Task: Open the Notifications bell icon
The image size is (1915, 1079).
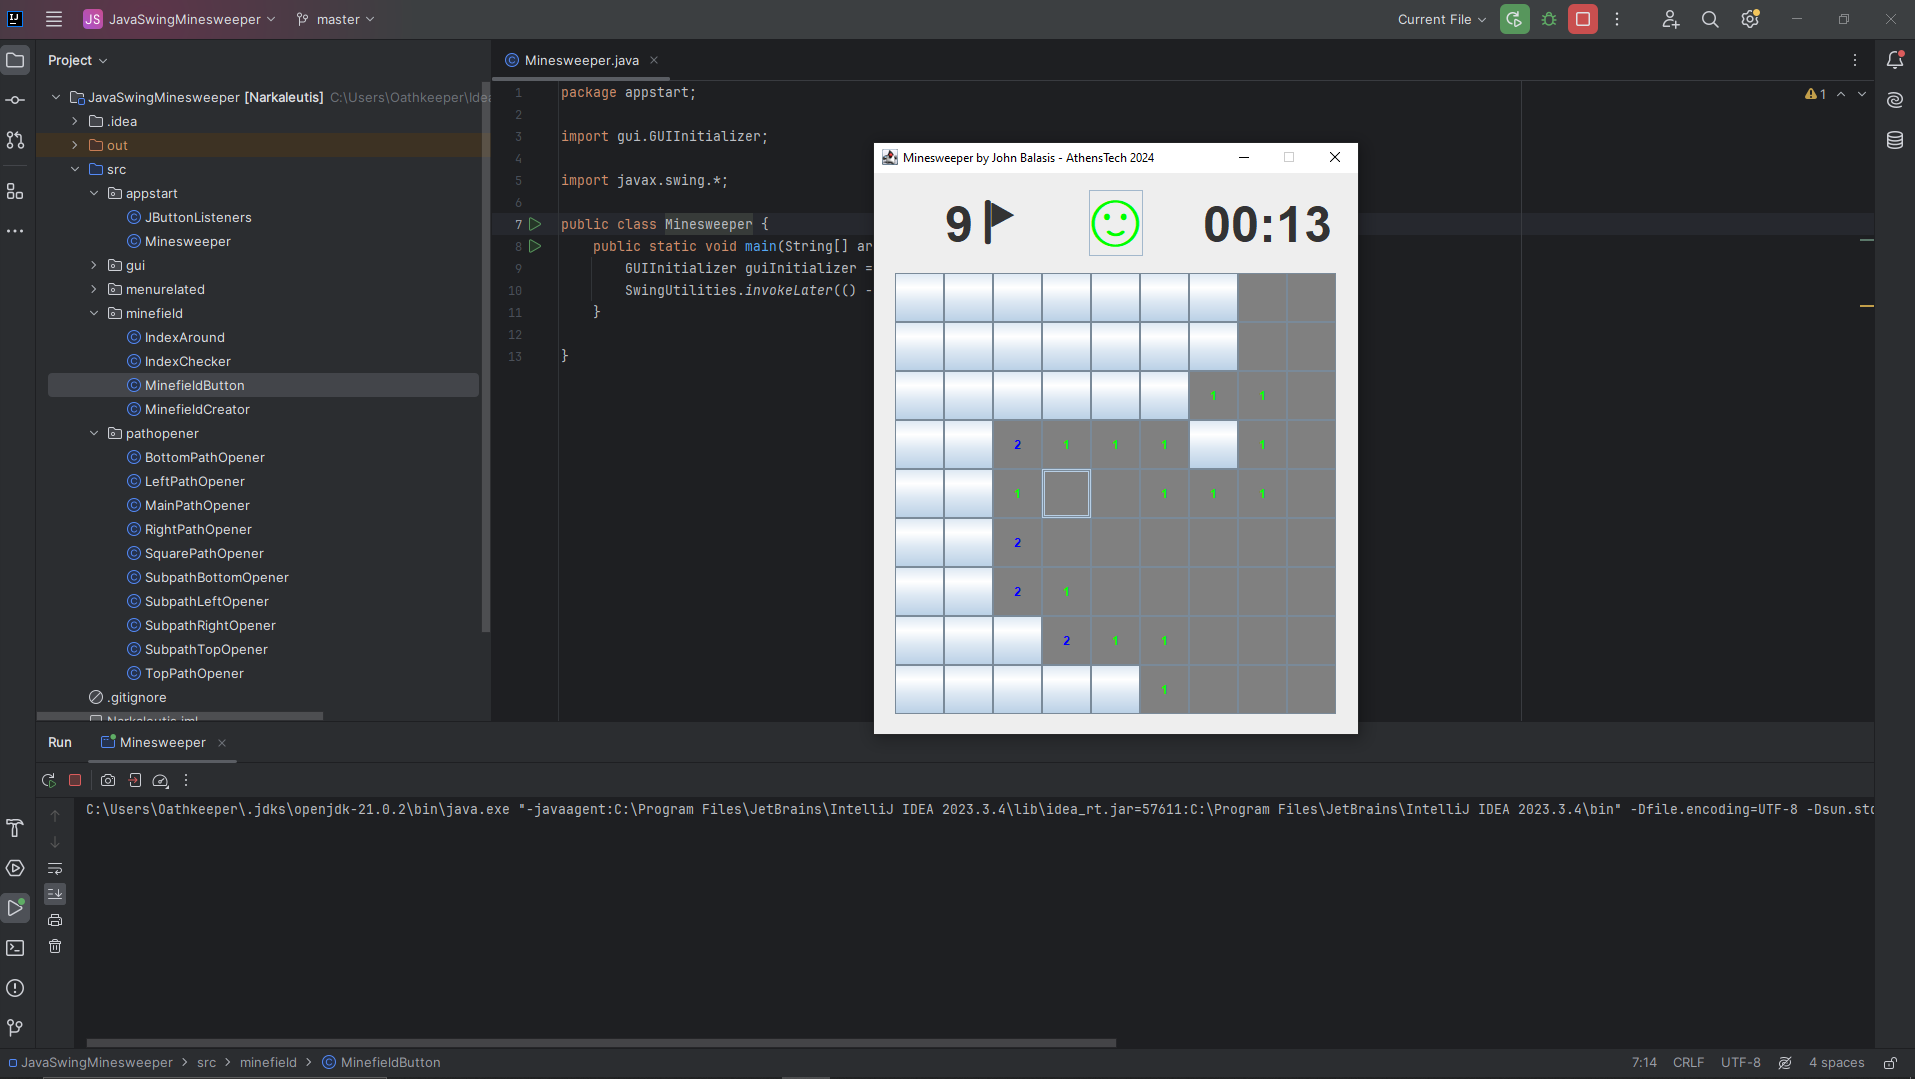Action: pyautogui.click(x=1894, y=60)
